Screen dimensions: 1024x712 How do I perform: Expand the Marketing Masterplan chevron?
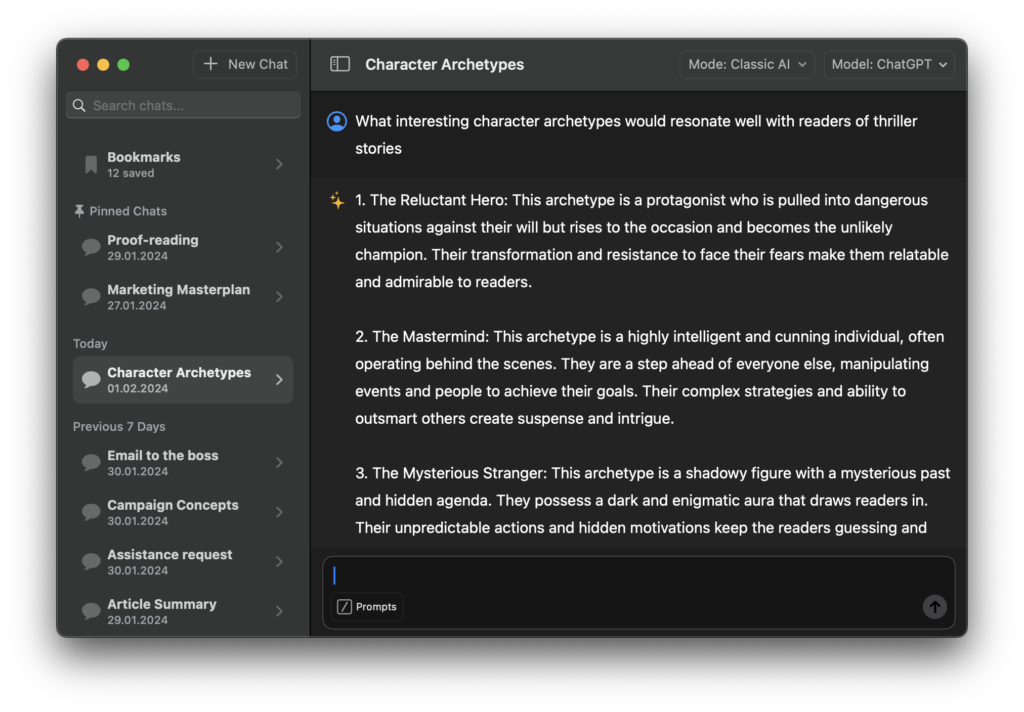point(280,297)
